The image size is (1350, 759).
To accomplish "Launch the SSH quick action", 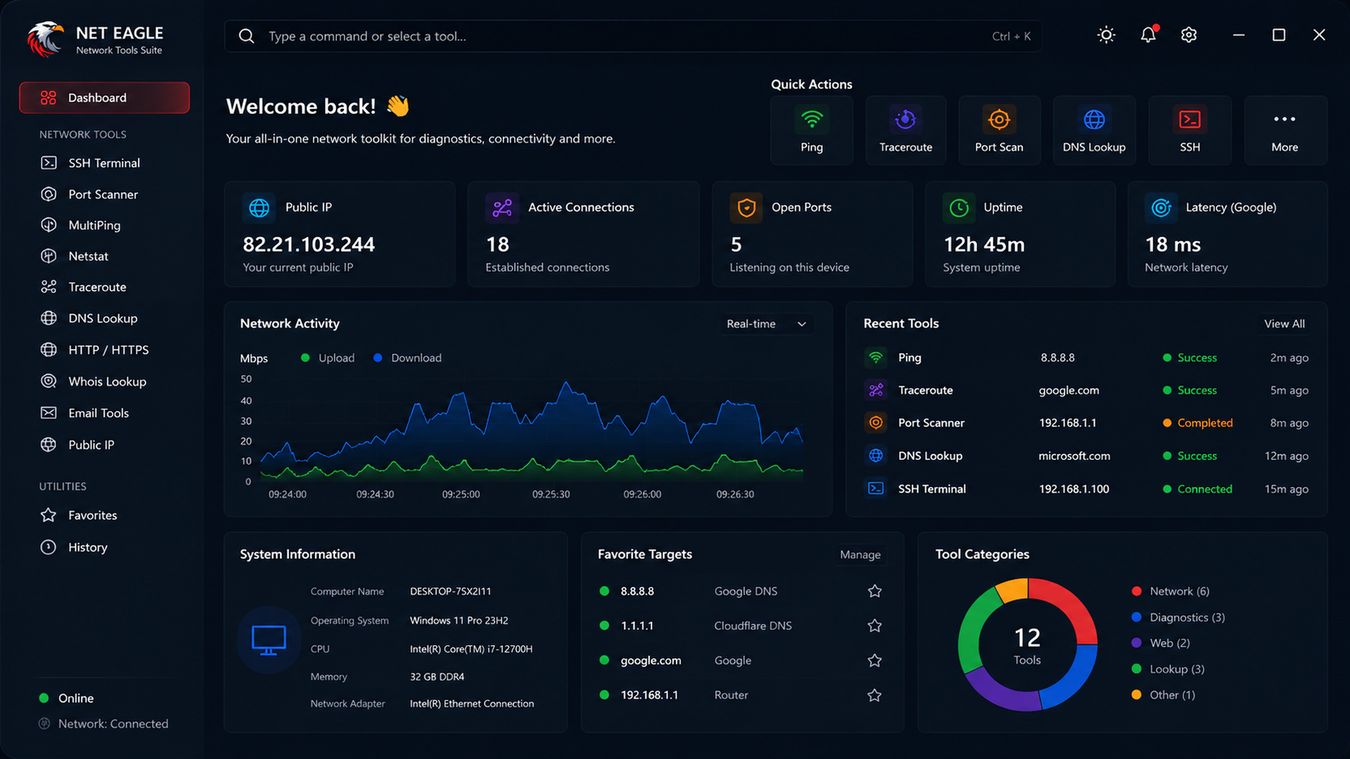I will [x=1190, y=130].
